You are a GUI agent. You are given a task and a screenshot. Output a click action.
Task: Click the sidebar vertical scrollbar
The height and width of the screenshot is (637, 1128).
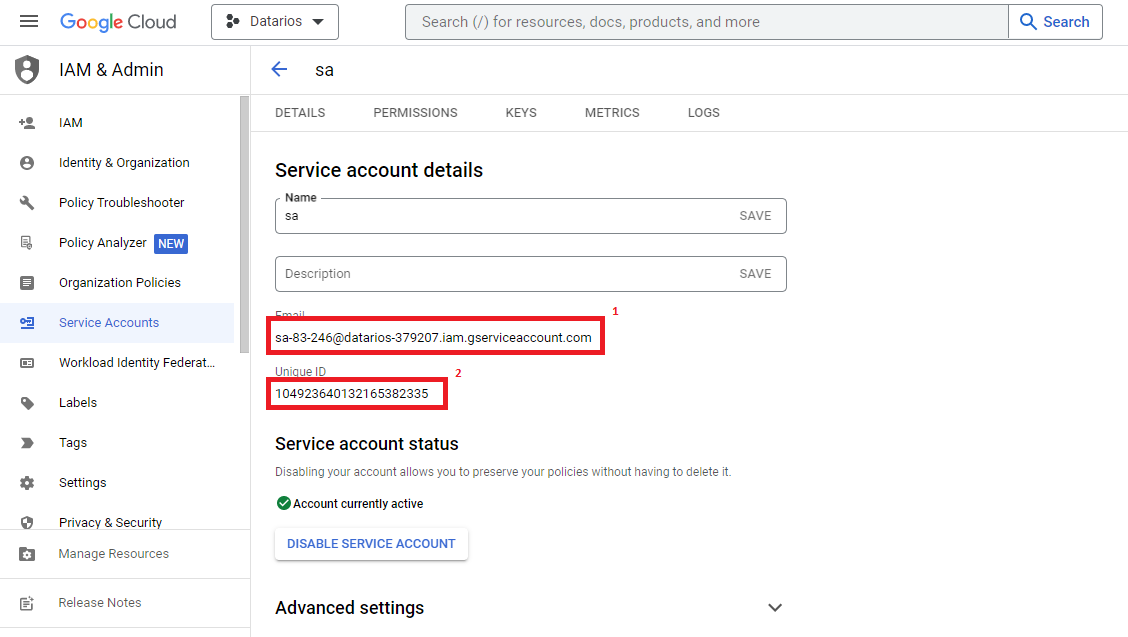244,225
